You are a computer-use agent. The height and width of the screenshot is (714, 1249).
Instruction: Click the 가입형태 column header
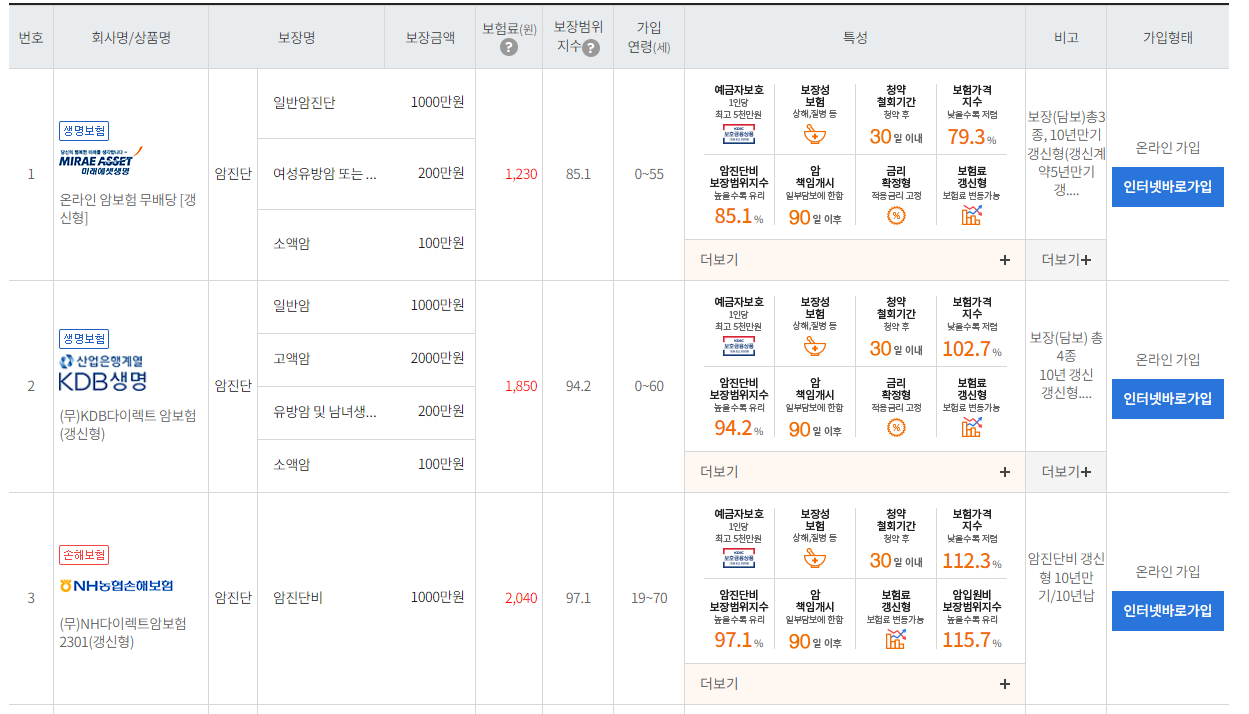1168,38
